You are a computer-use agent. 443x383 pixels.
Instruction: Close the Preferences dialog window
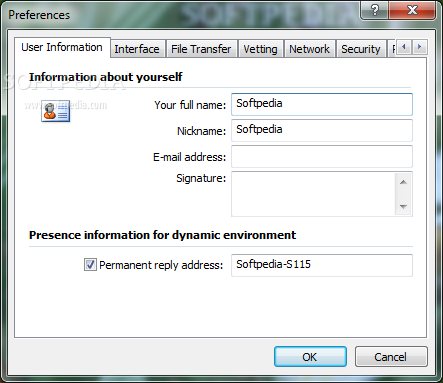pyautogui.click(x=412, y=10)
